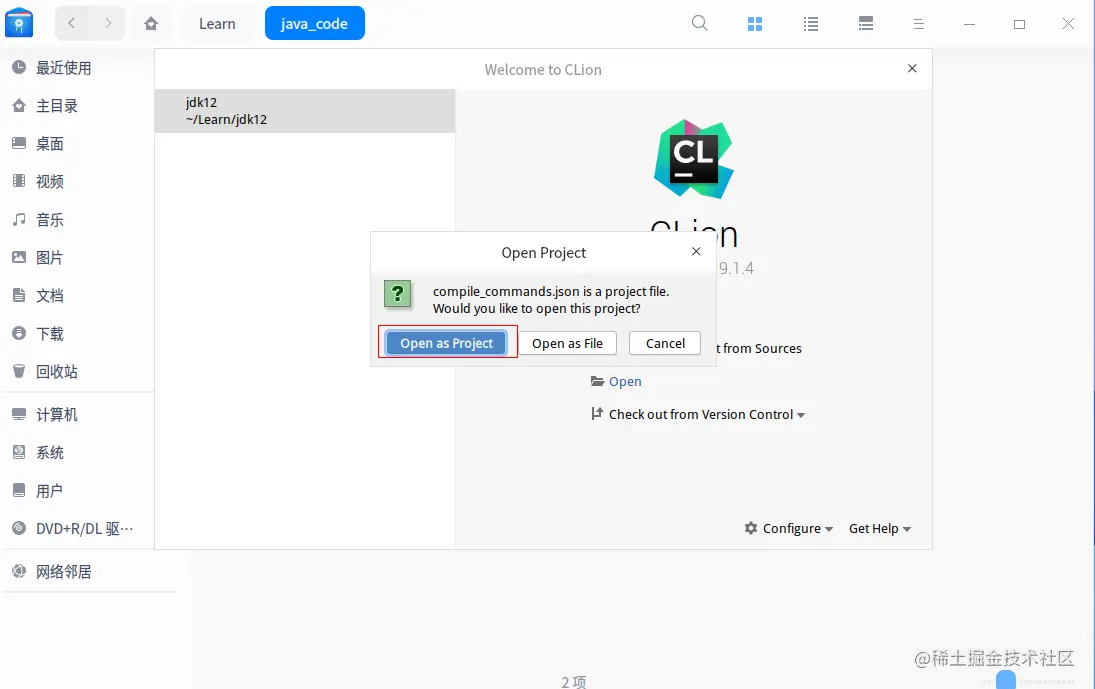Image resolution: width=1095 pixels, height=689 pixels.
Task: Click the DVD disc icon
Action: point(19,528)
